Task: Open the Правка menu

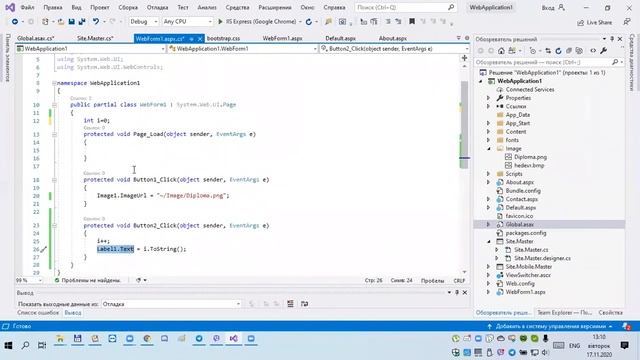Action: point(53,7)
